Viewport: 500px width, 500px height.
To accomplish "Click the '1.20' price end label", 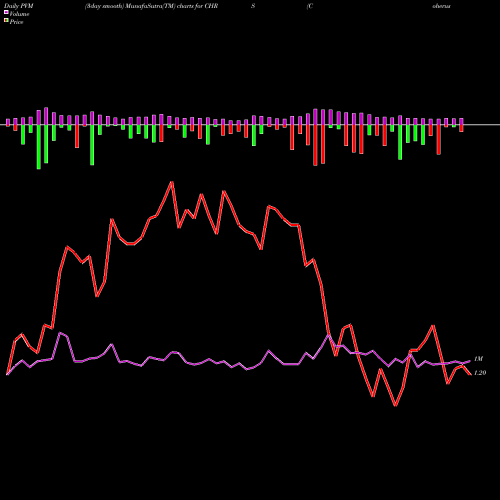I will (480, 373).
